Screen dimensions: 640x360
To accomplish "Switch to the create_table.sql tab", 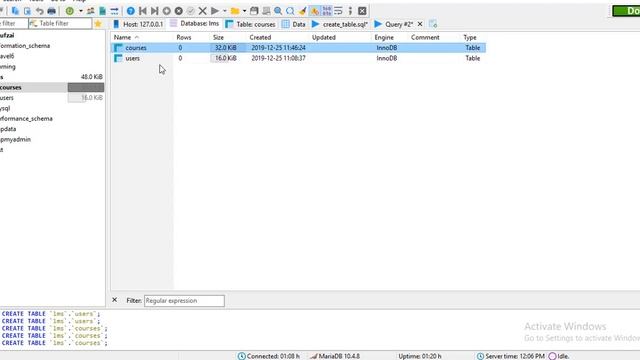I will coord(340,24).
